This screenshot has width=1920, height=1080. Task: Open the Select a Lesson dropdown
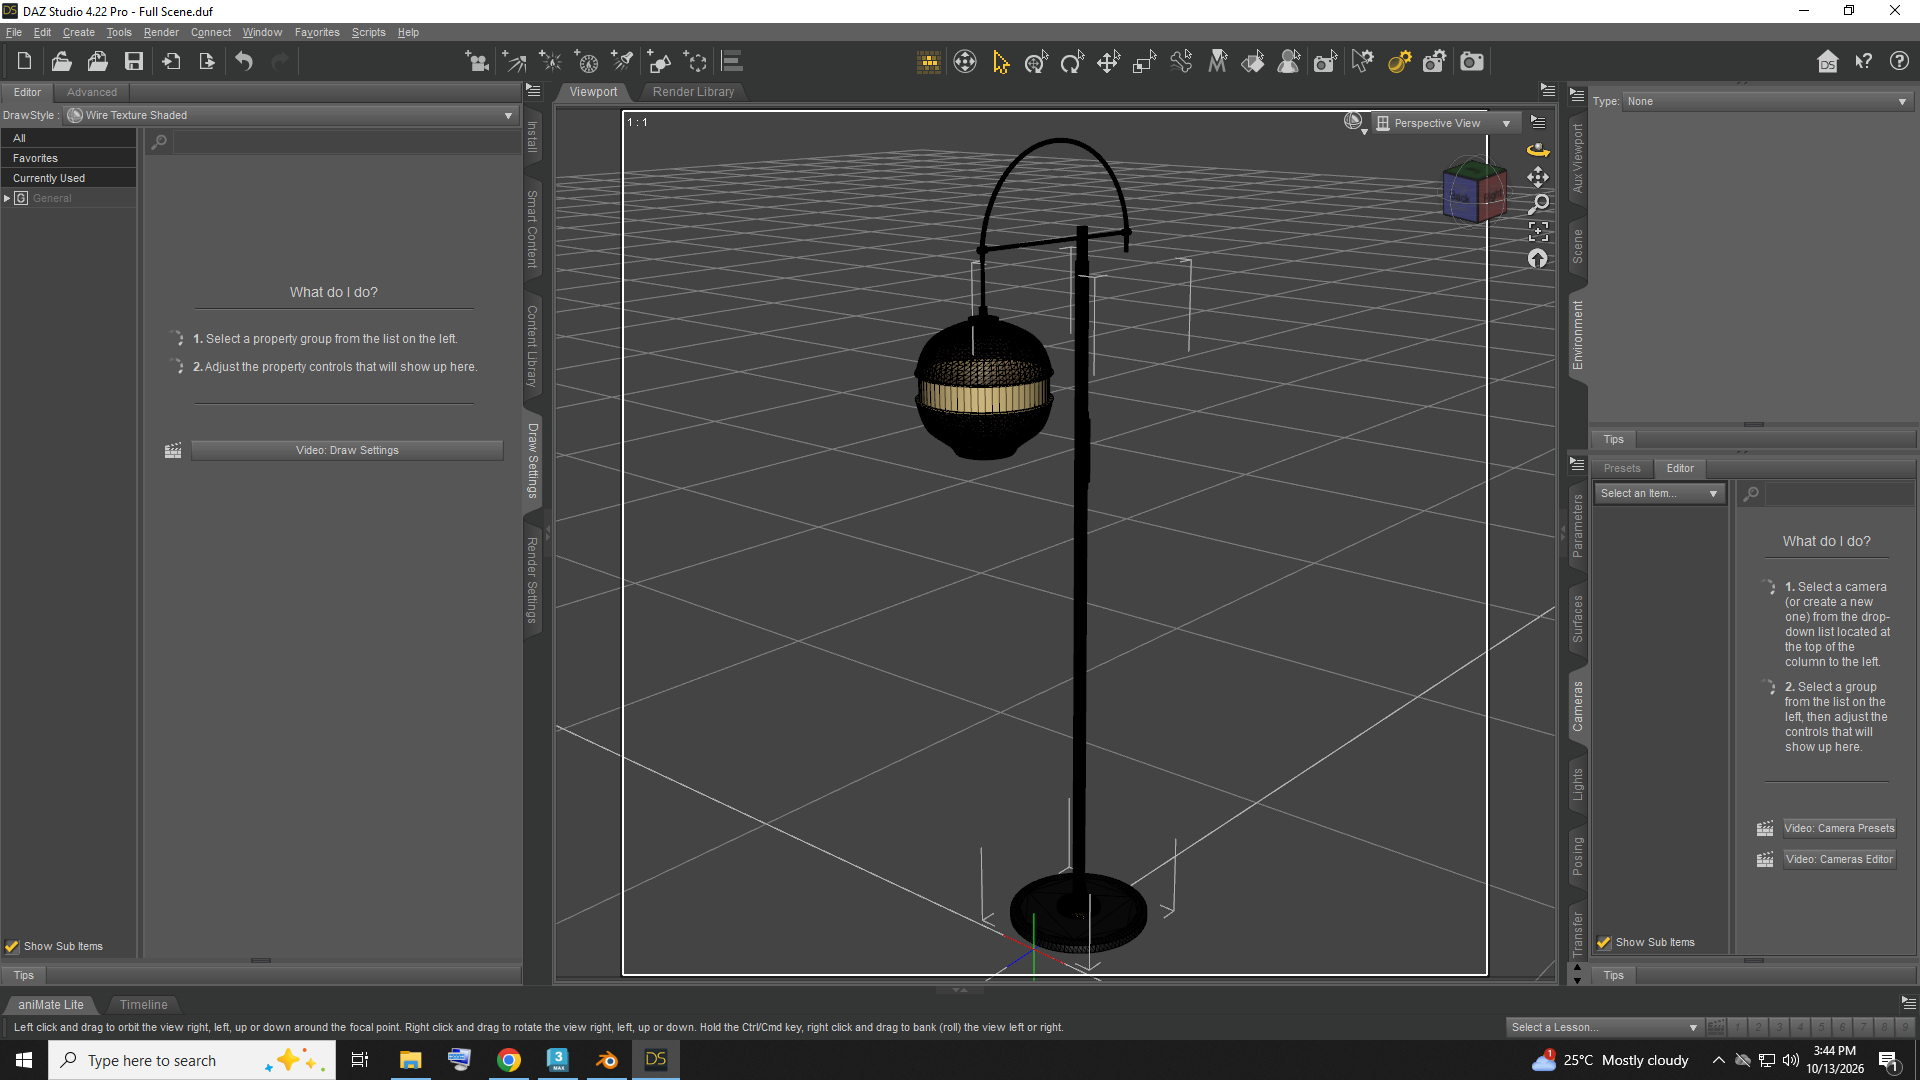1604,1027
